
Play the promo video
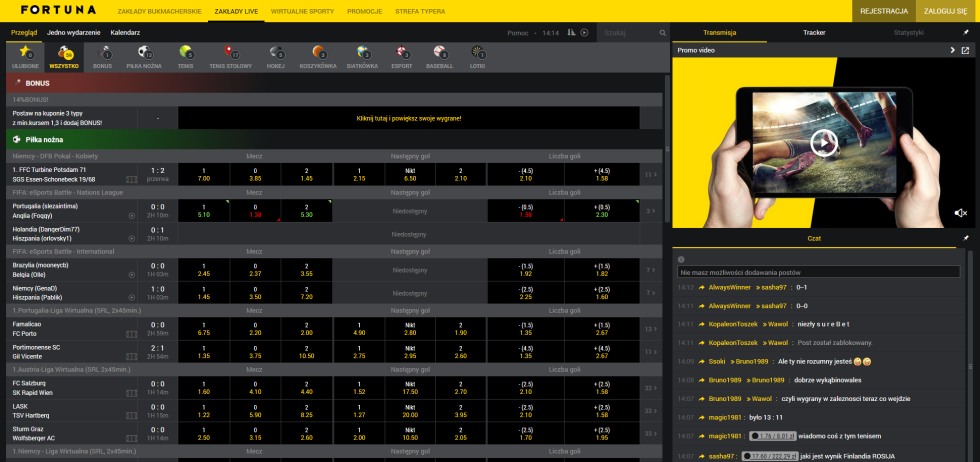[824, 143]
